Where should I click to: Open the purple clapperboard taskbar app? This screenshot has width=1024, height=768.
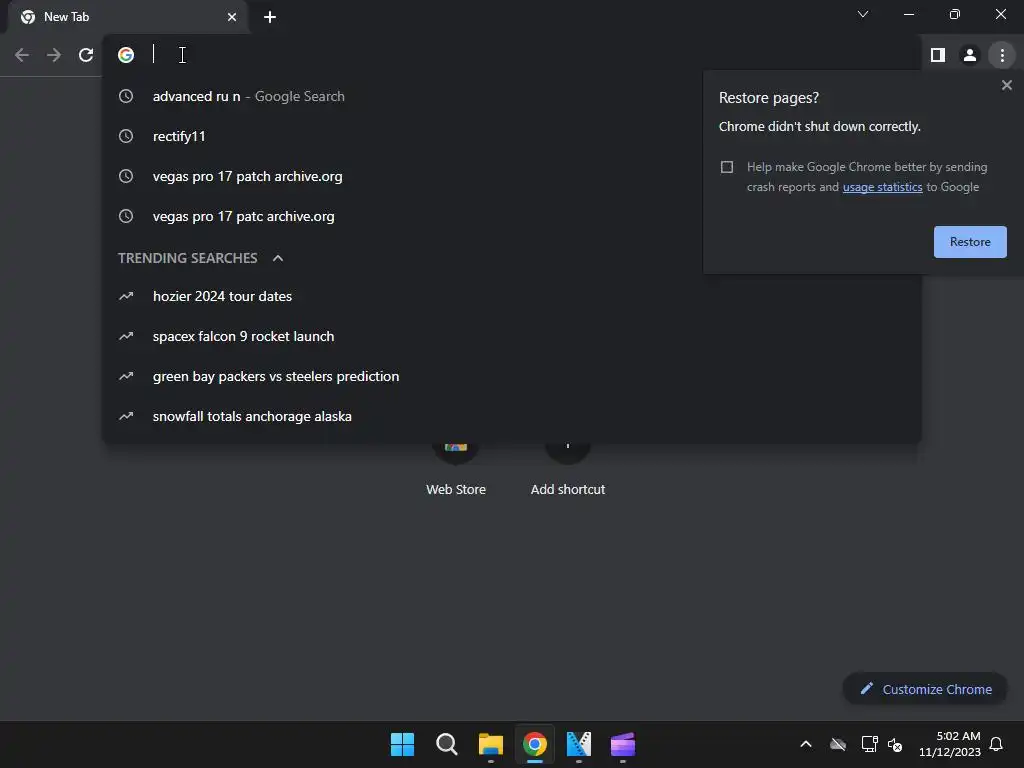coord(622,744)
